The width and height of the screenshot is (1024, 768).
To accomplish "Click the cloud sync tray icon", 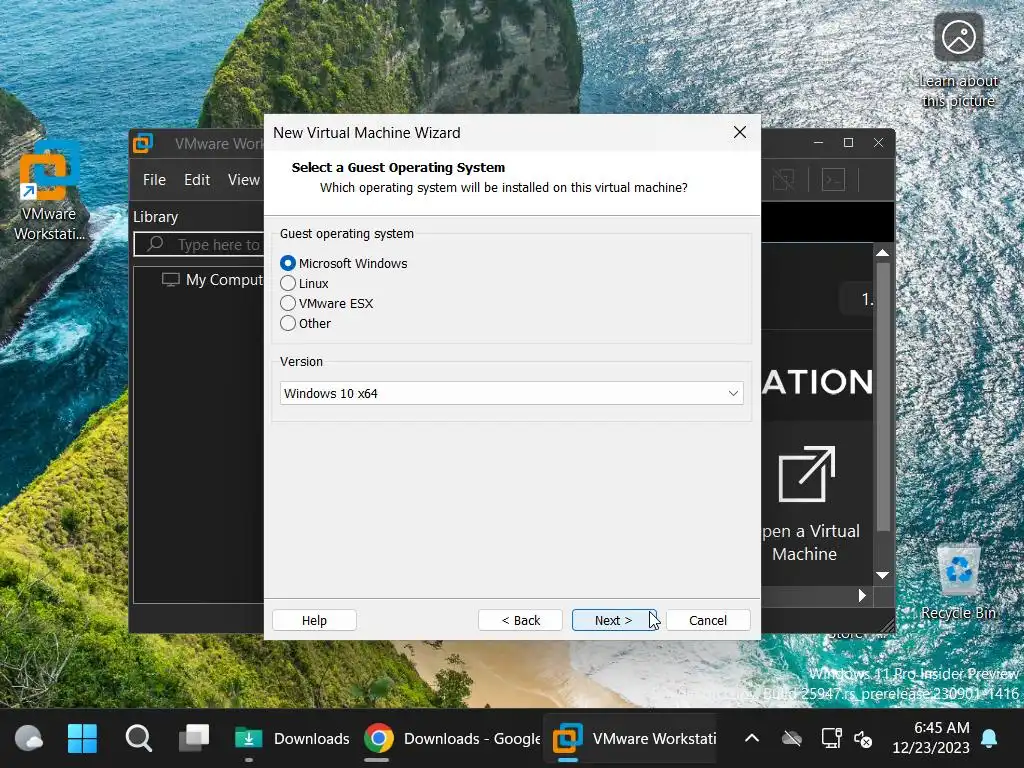I will pos(792,739).
